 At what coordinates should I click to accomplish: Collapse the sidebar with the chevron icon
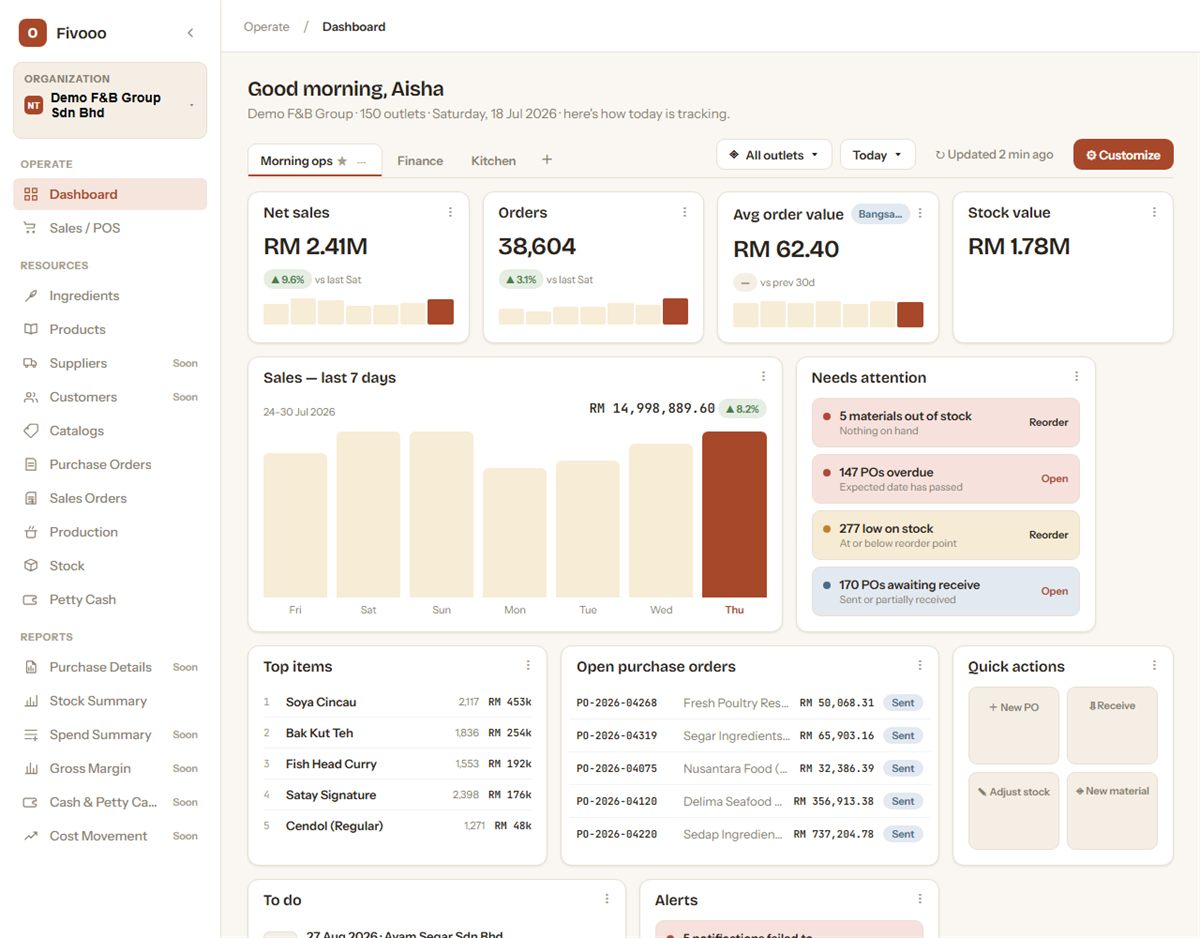(x=190, y=33)
